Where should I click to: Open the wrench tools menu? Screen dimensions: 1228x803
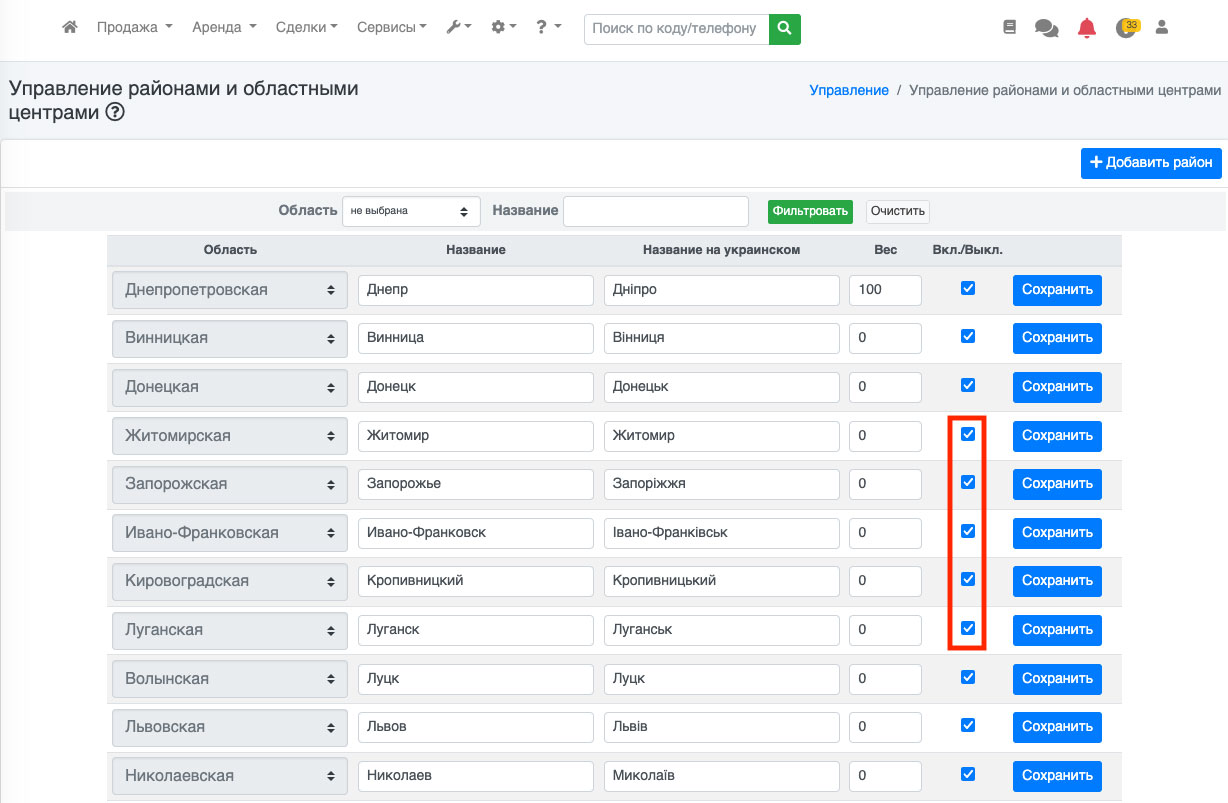[x=459, y=28]
